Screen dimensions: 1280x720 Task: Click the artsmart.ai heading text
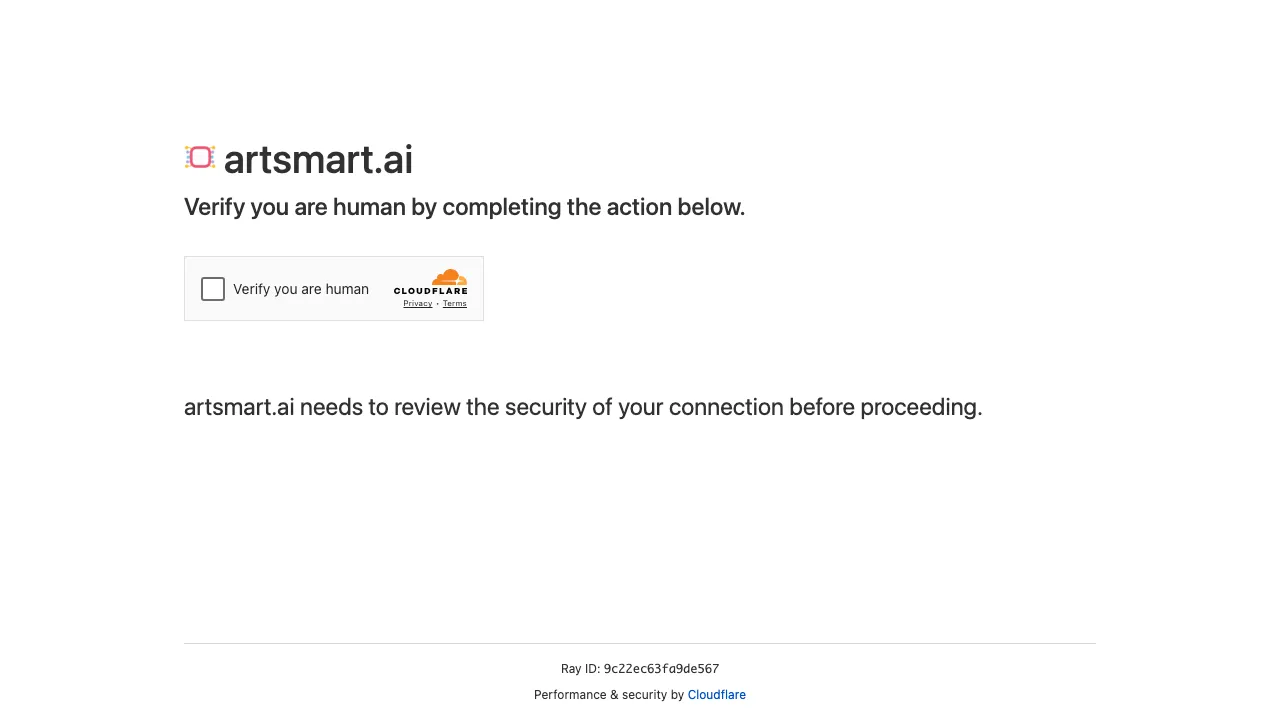pos(318,160)
